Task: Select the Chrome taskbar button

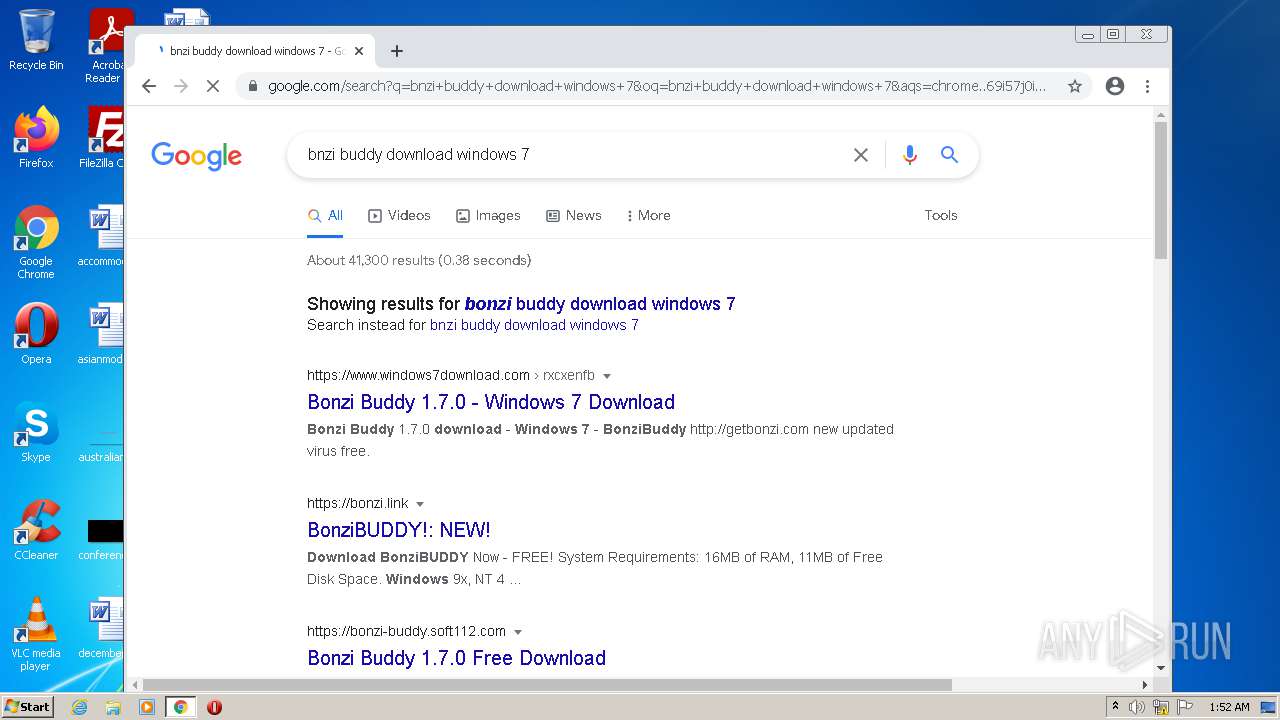Action: click(180, 707)
